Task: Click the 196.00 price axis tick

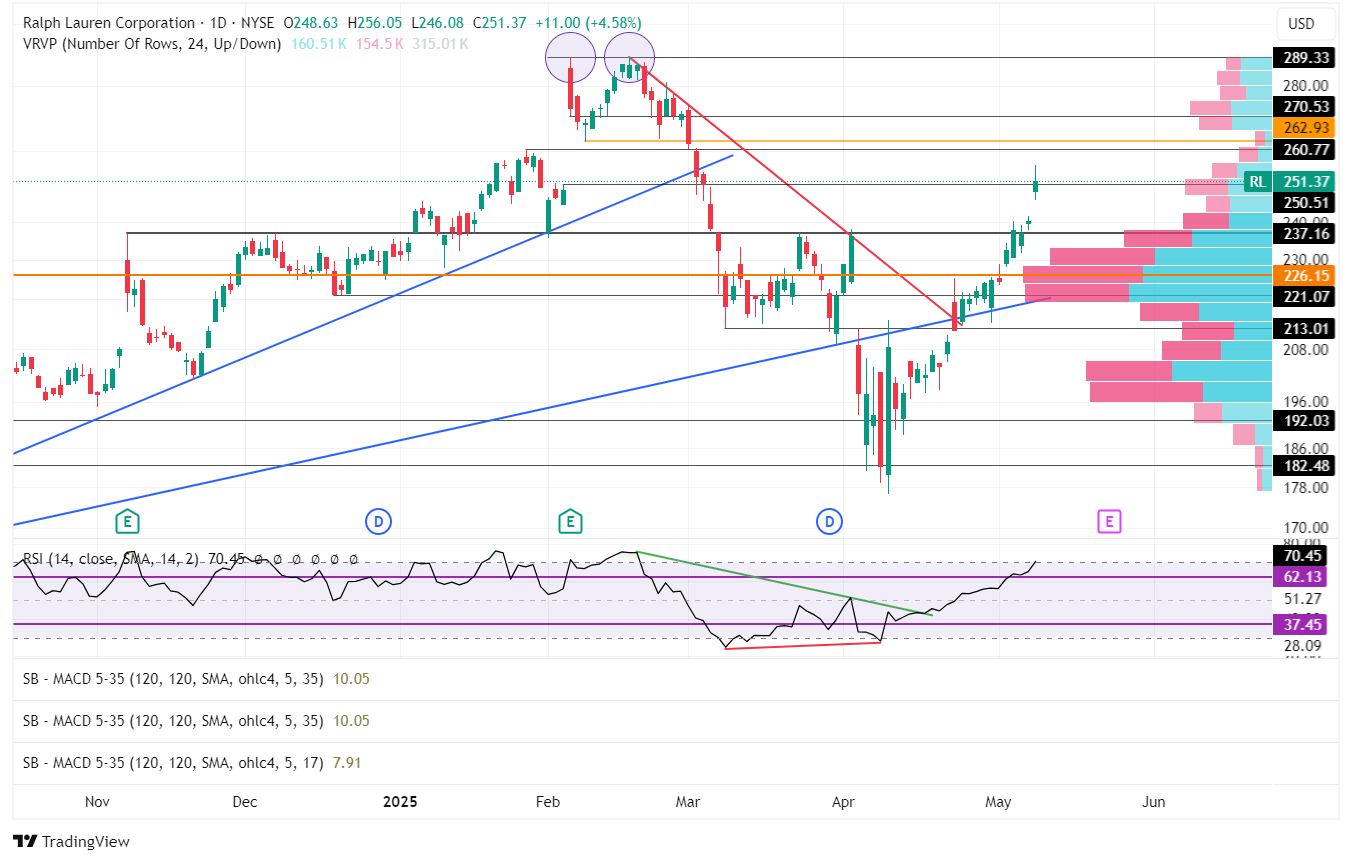Action: pyautogui.click(x=1305, y=401)
